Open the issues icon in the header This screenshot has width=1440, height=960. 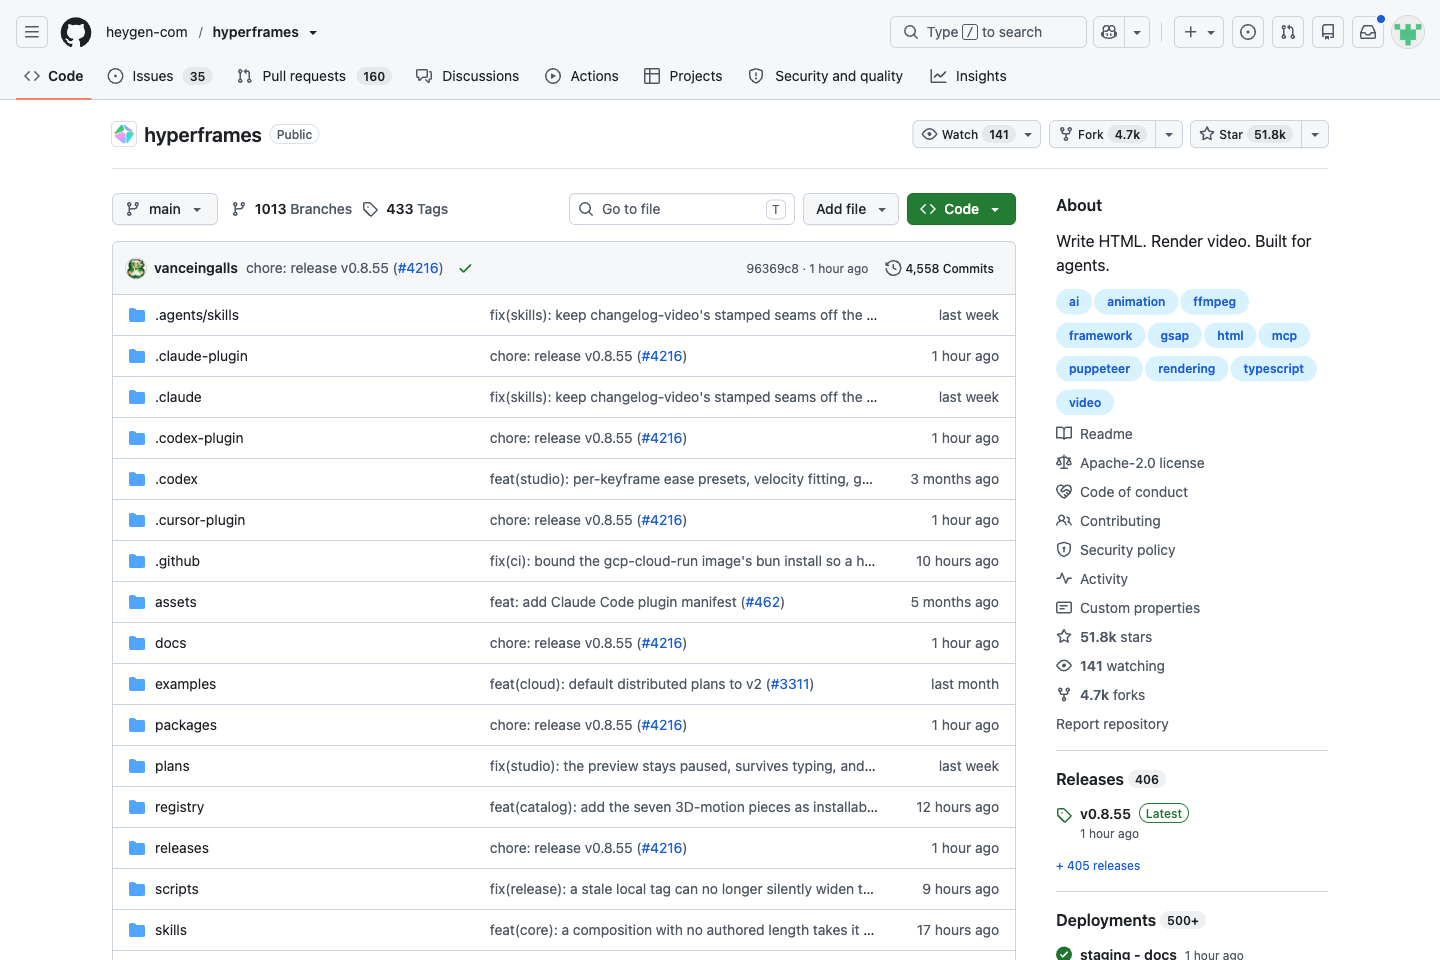pos(1248,32)
